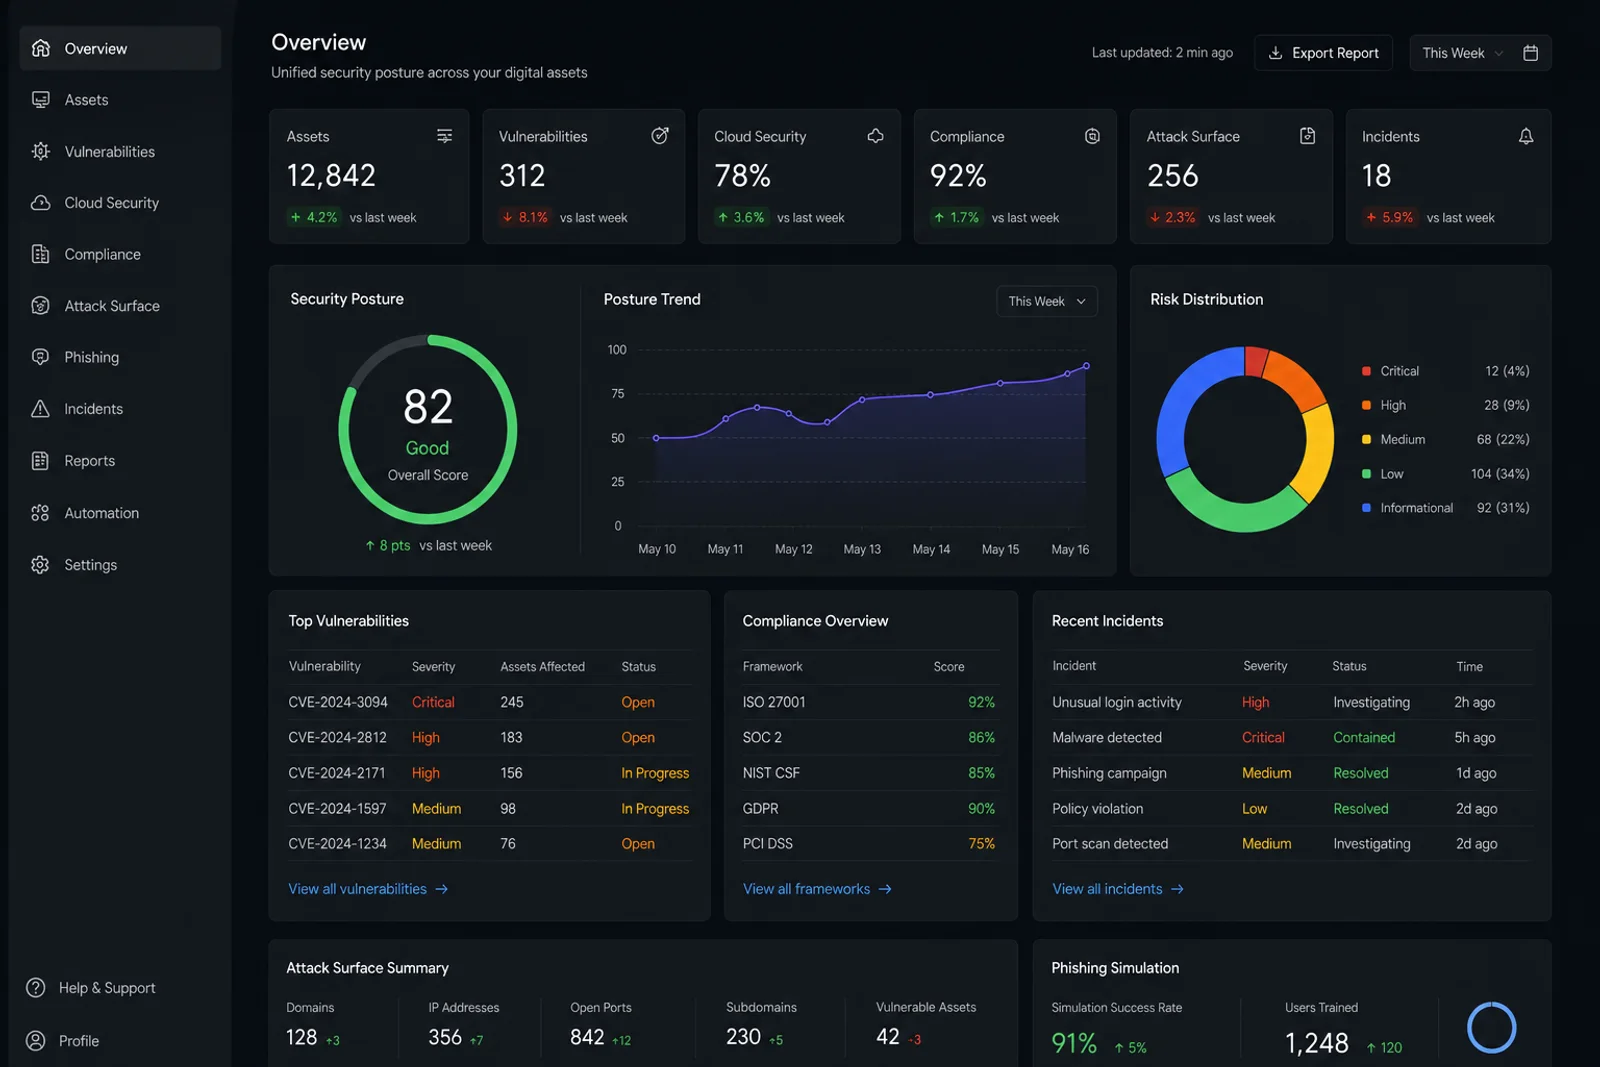Click the Help & Support question icon
This screenshot has height=1067, width=1600.
click(36, 988)
